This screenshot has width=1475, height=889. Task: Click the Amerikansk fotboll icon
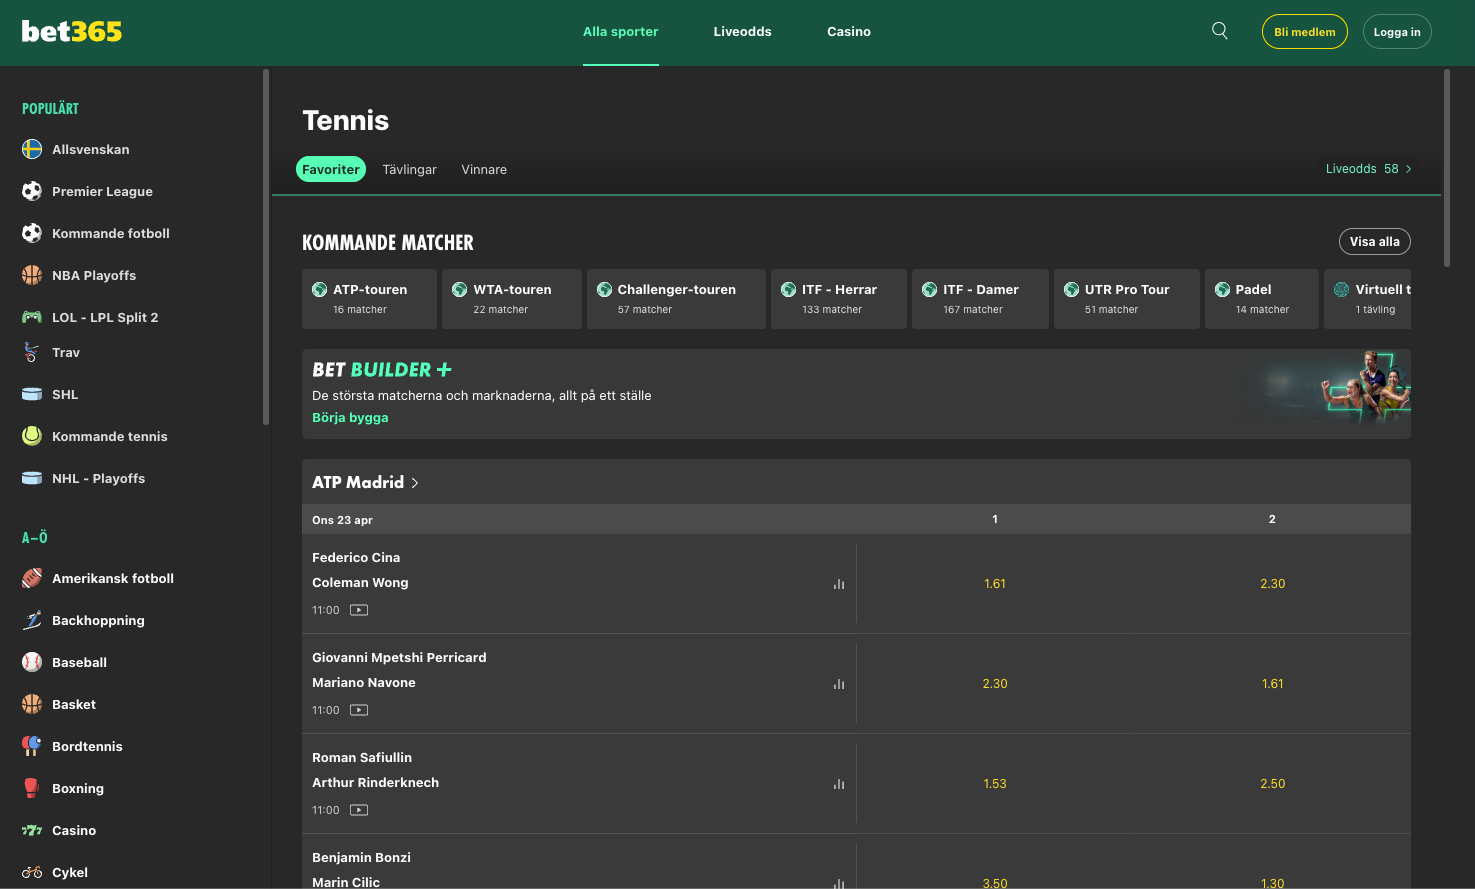pos(32,578)
